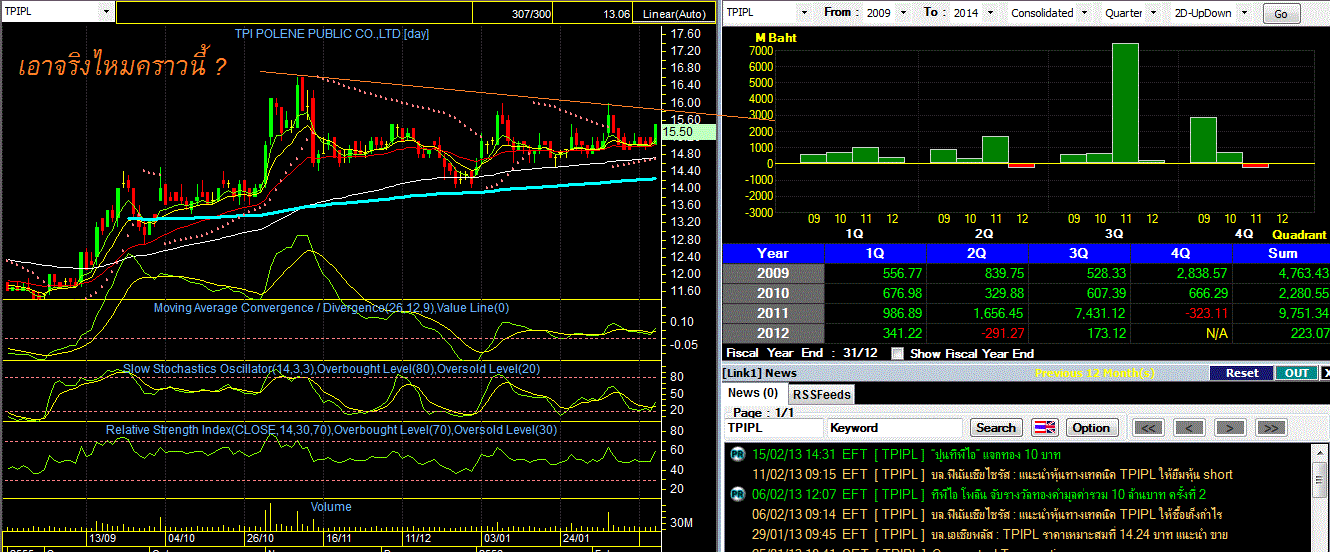Click the -291.27 cell for 2012 2Q
This screenshot has width=1330, height=552.
click(x=977, y=333)
